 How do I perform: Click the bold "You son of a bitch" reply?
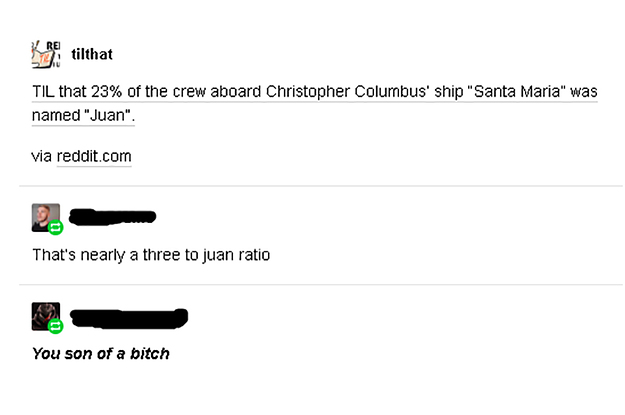tap(100, 353)
